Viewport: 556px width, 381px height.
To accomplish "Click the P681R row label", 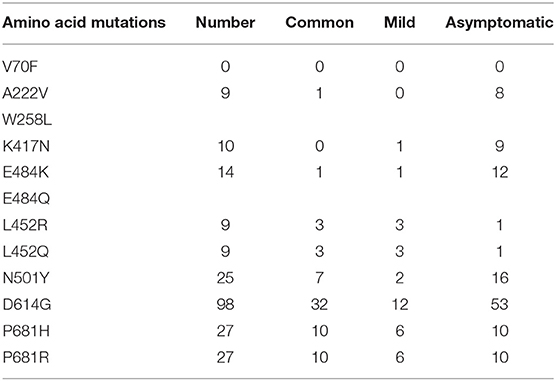I will (x=26, y=358).
